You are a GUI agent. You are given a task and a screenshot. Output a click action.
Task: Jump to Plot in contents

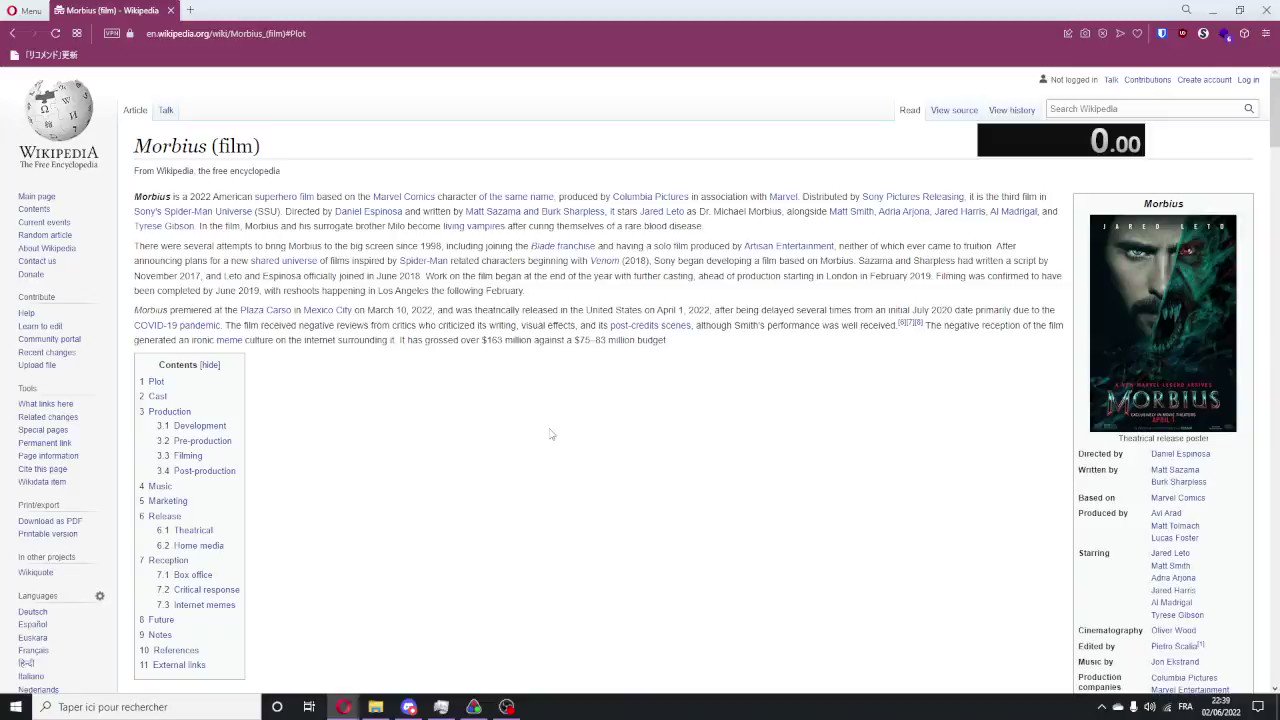(x=156, y=381)
